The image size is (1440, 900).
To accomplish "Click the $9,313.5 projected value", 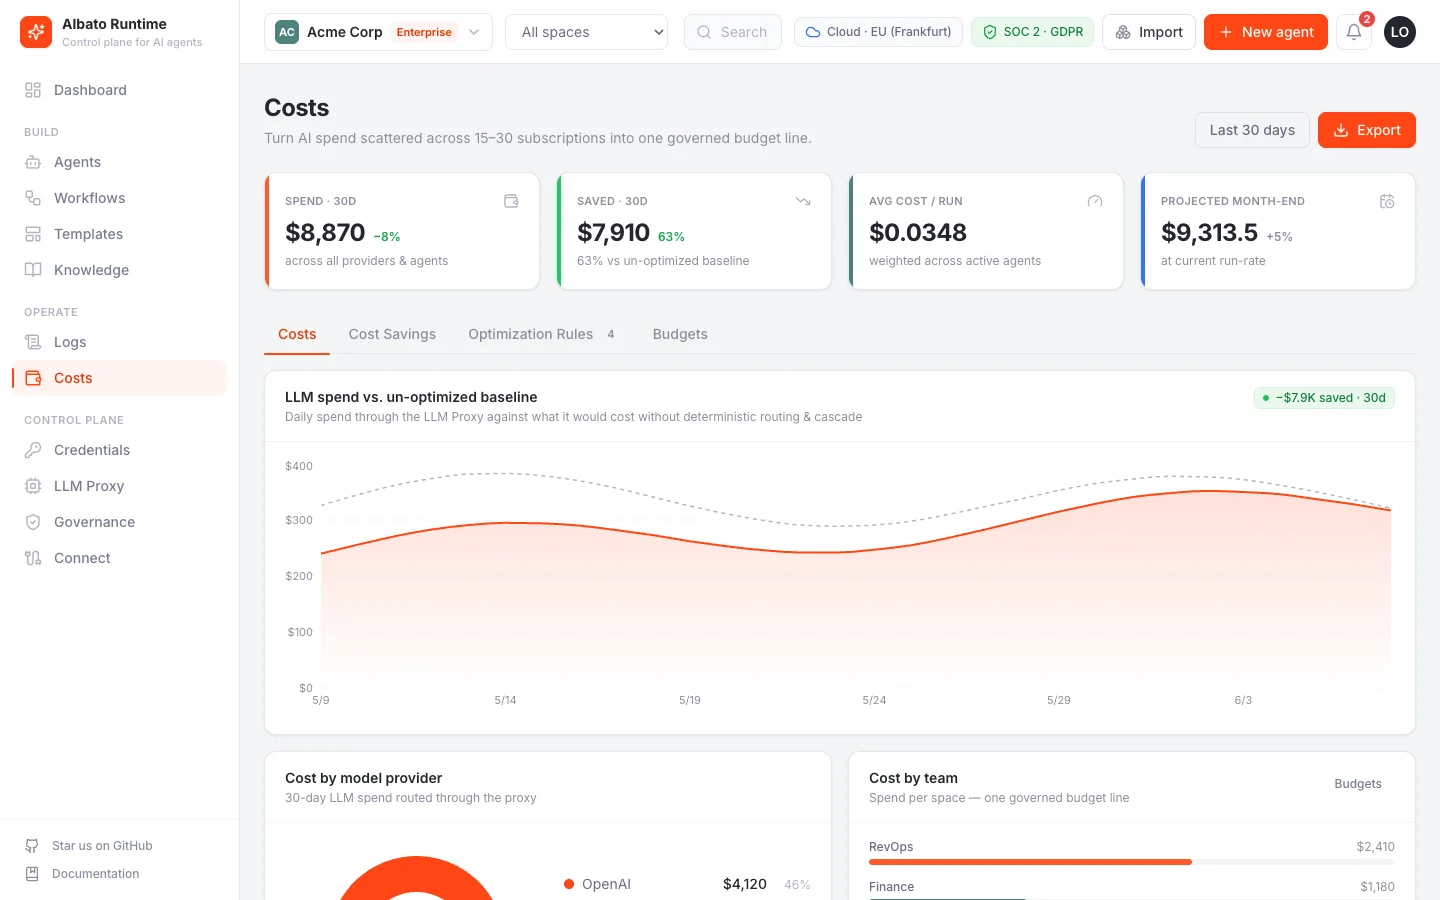I will 1209,233.
